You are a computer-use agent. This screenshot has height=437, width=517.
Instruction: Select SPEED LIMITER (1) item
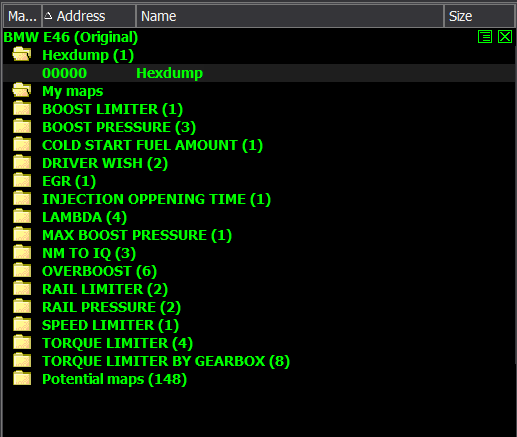(110, 325)
